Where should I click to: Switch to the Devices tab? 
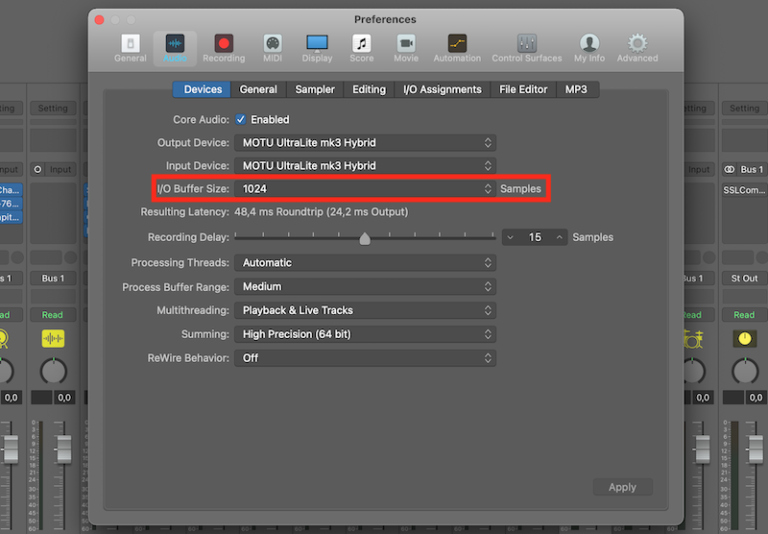pyautogui.click(x=202, y=89)
